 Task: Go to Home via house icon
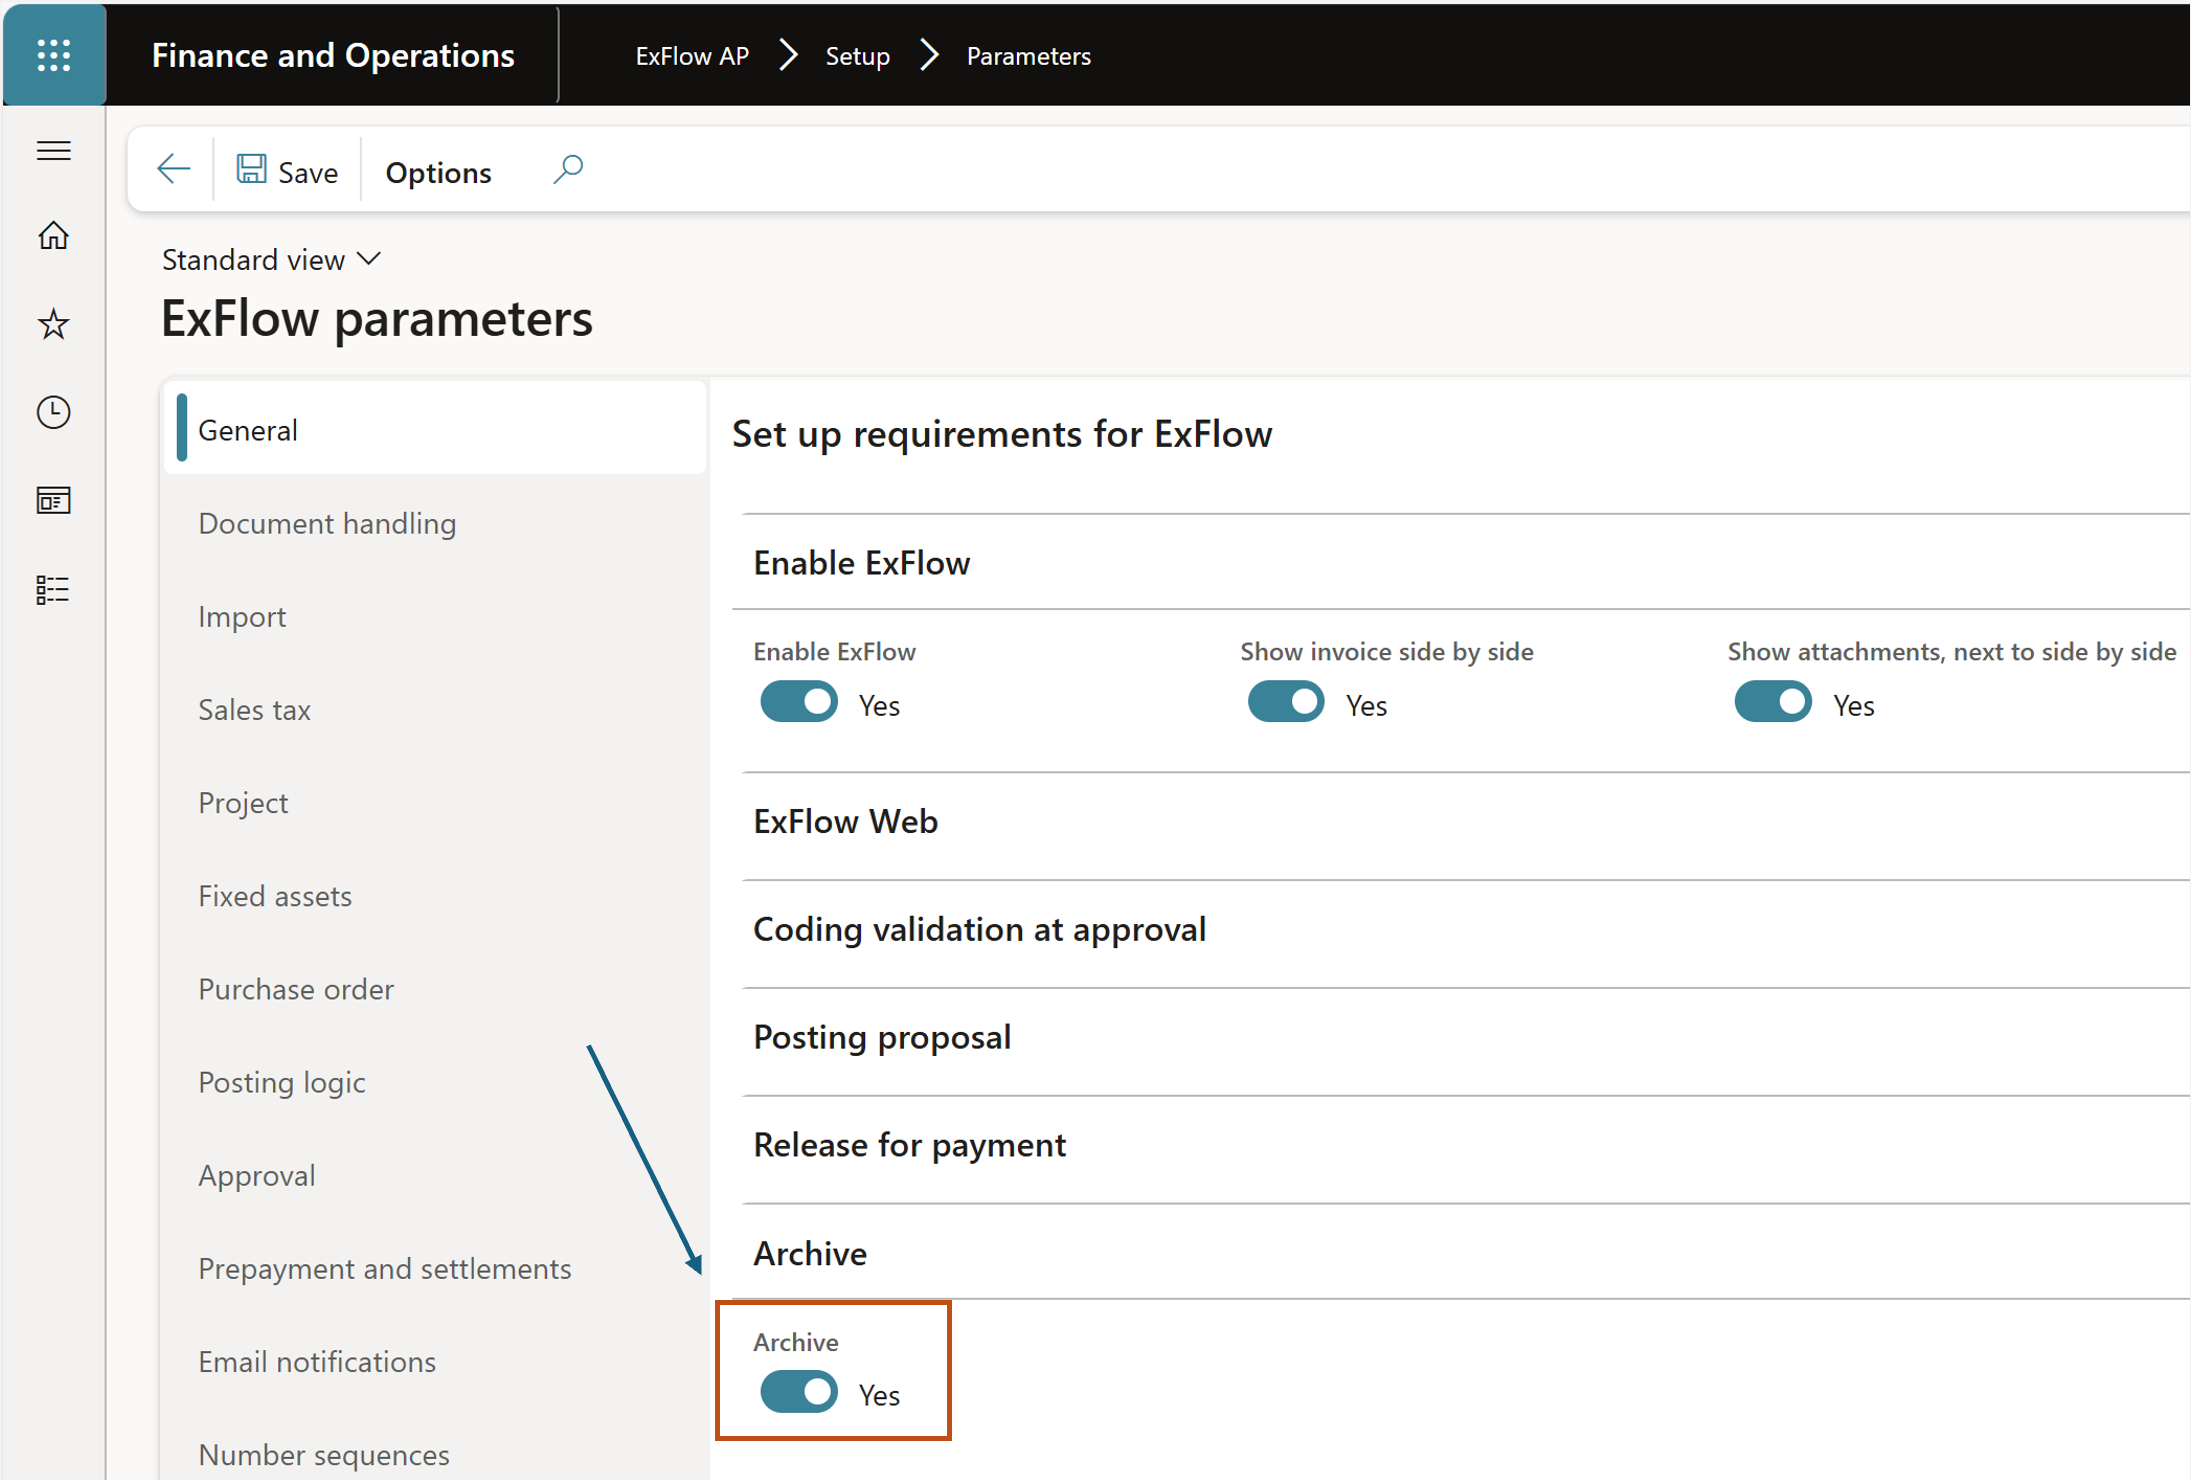[54, 236]
